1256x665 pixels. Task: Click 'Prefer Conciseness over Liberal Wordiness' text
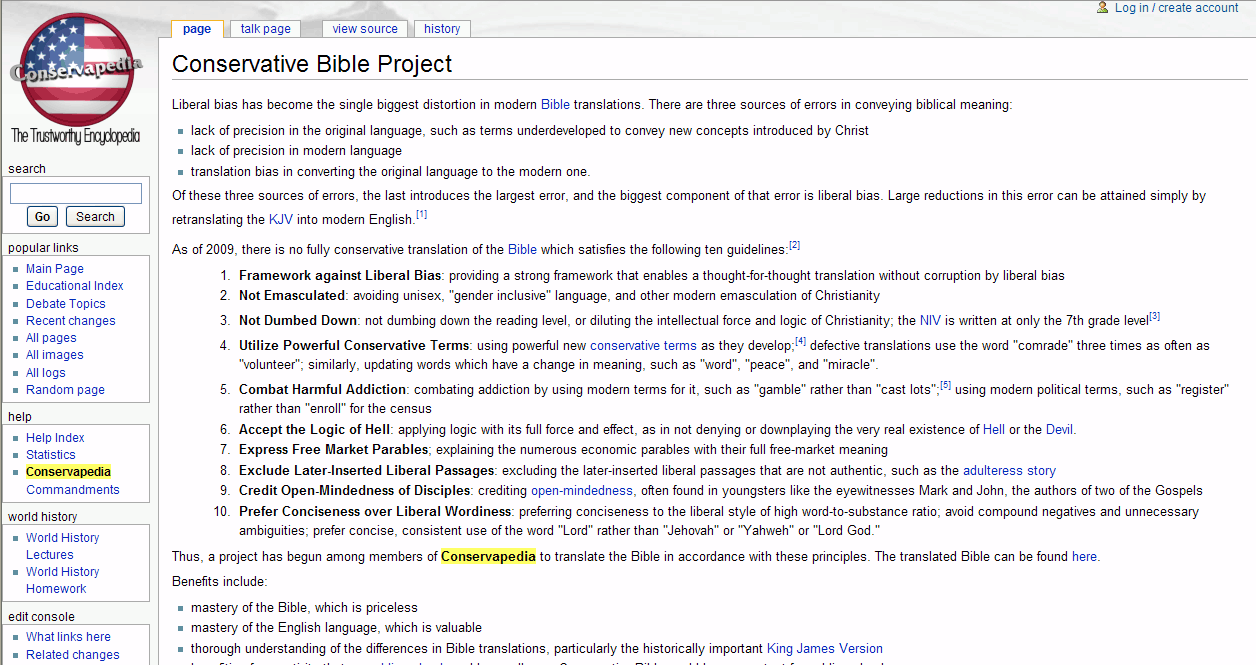pyautogui.click(x=375, y=512)
